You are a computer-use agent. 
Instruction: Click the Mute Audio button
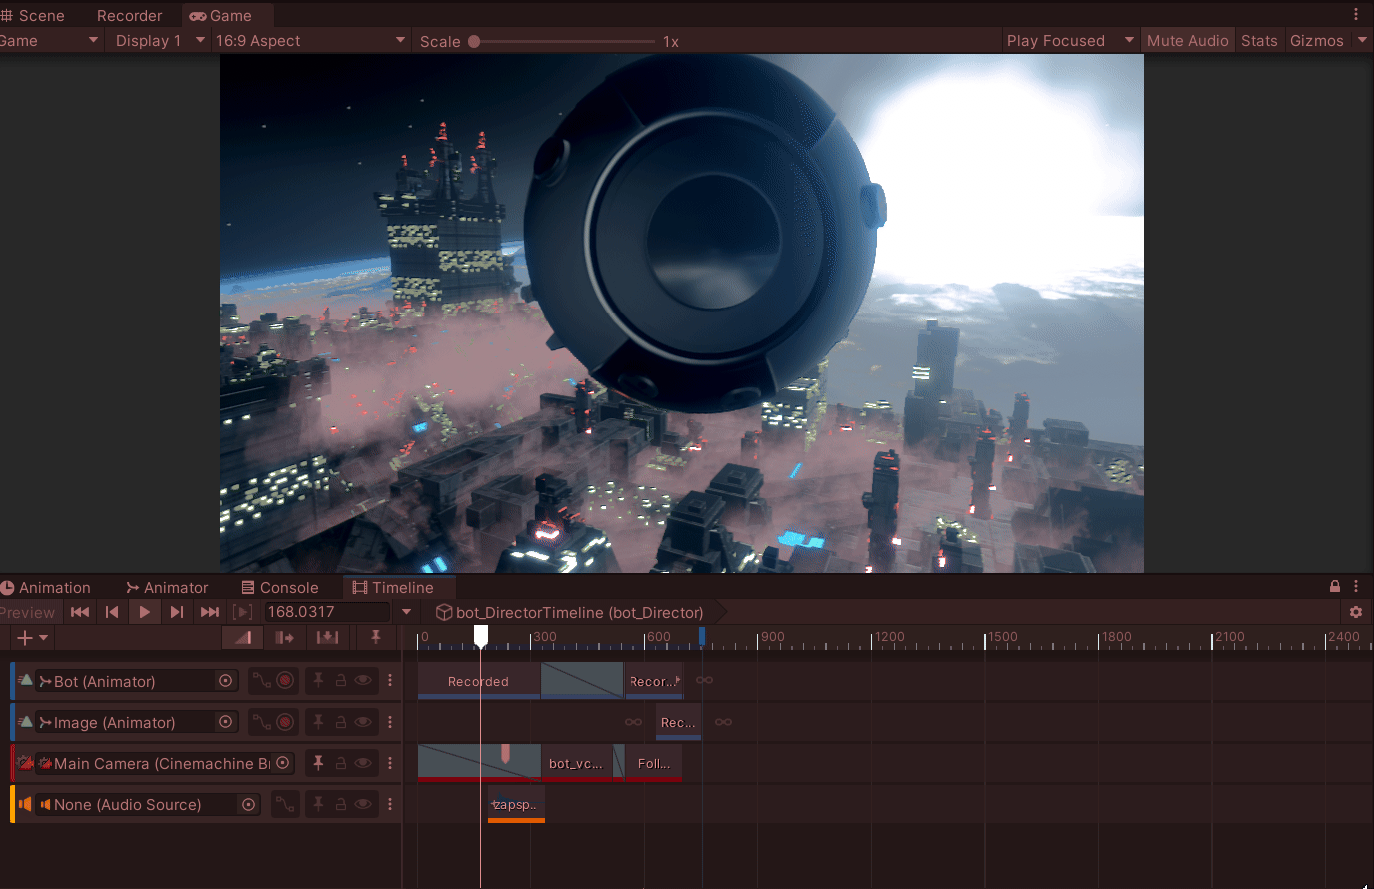click(1187, 41)
